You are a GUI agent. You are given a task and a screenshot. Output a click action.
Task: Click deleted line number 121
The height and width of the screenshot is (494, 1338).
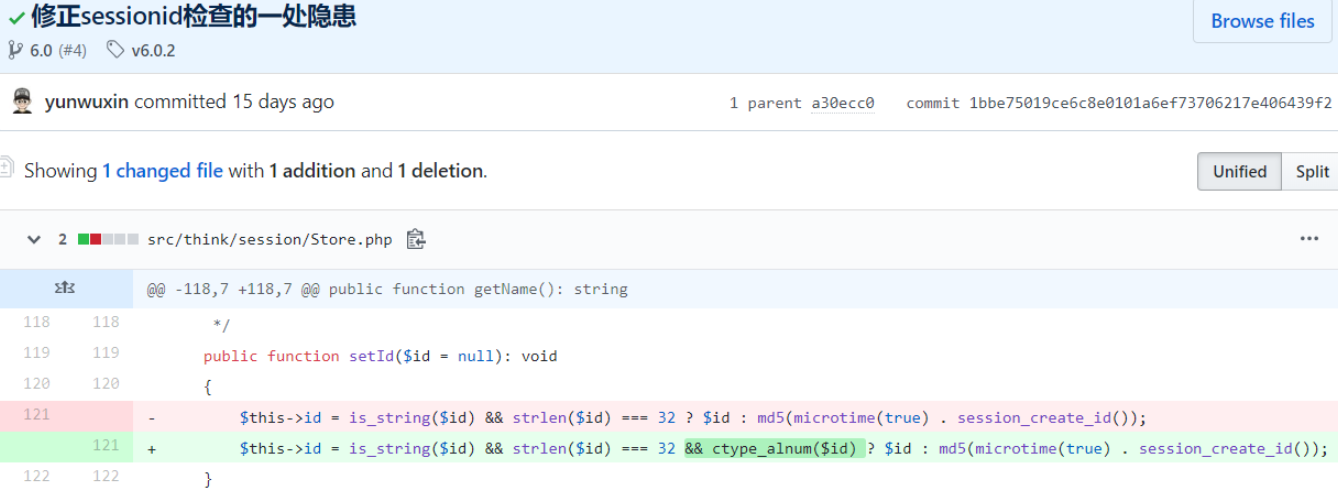tap(36, 414)
